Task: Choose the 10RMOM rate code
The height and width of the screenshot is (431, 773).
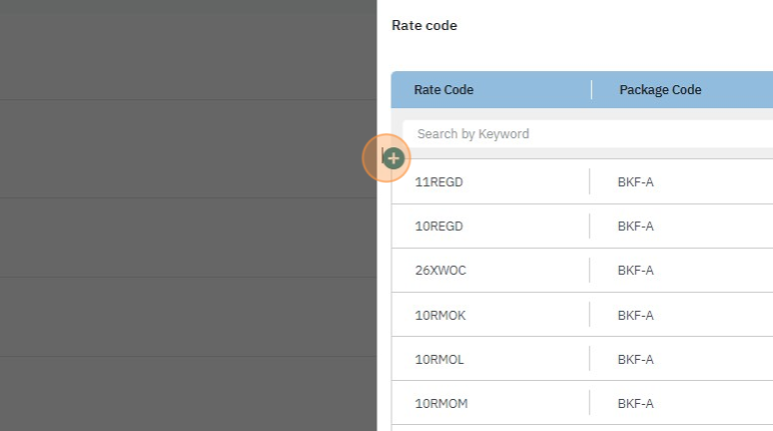Action: [441, 404]
